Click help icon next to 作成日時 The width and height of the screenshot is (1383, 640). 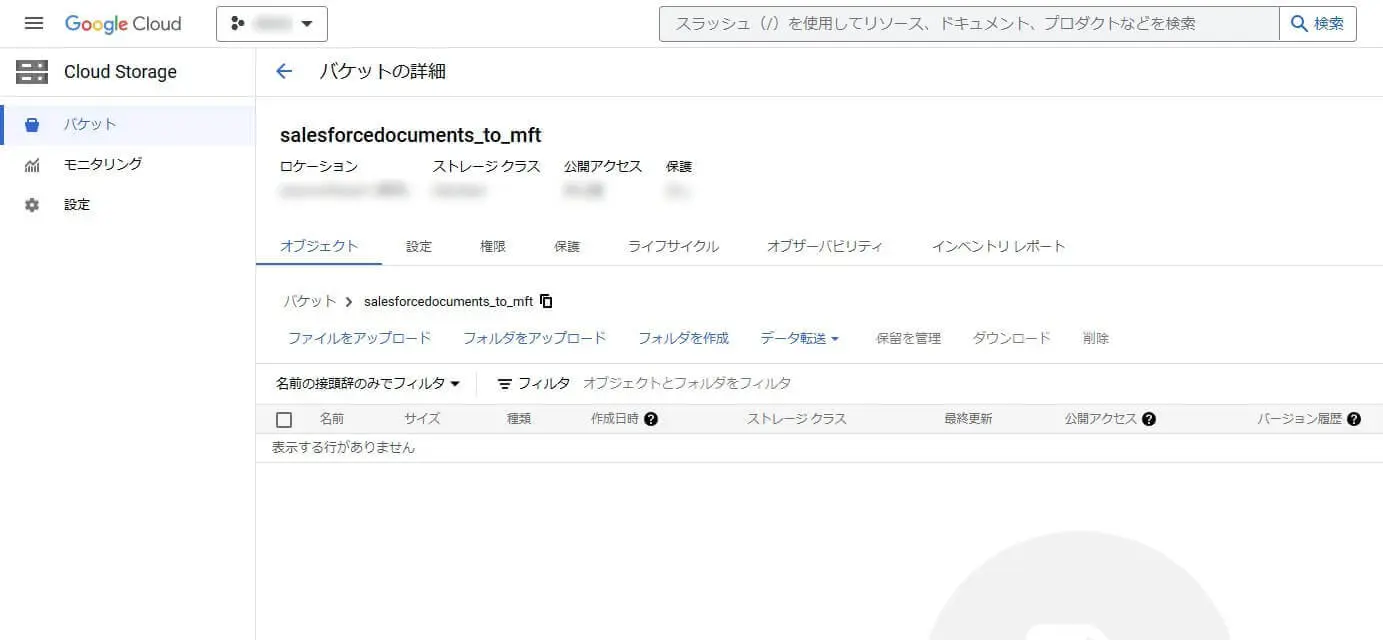651,419
